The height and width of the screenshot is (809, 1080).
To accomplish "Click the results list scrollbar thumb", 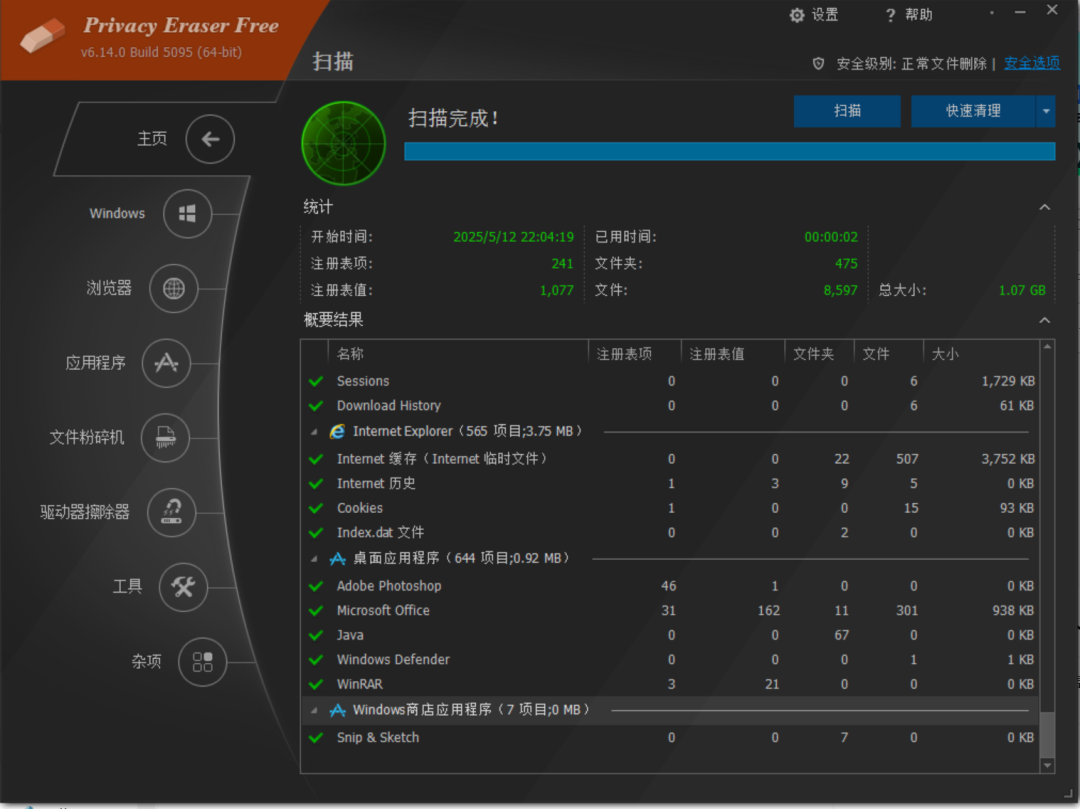I will pos(1047,734).
